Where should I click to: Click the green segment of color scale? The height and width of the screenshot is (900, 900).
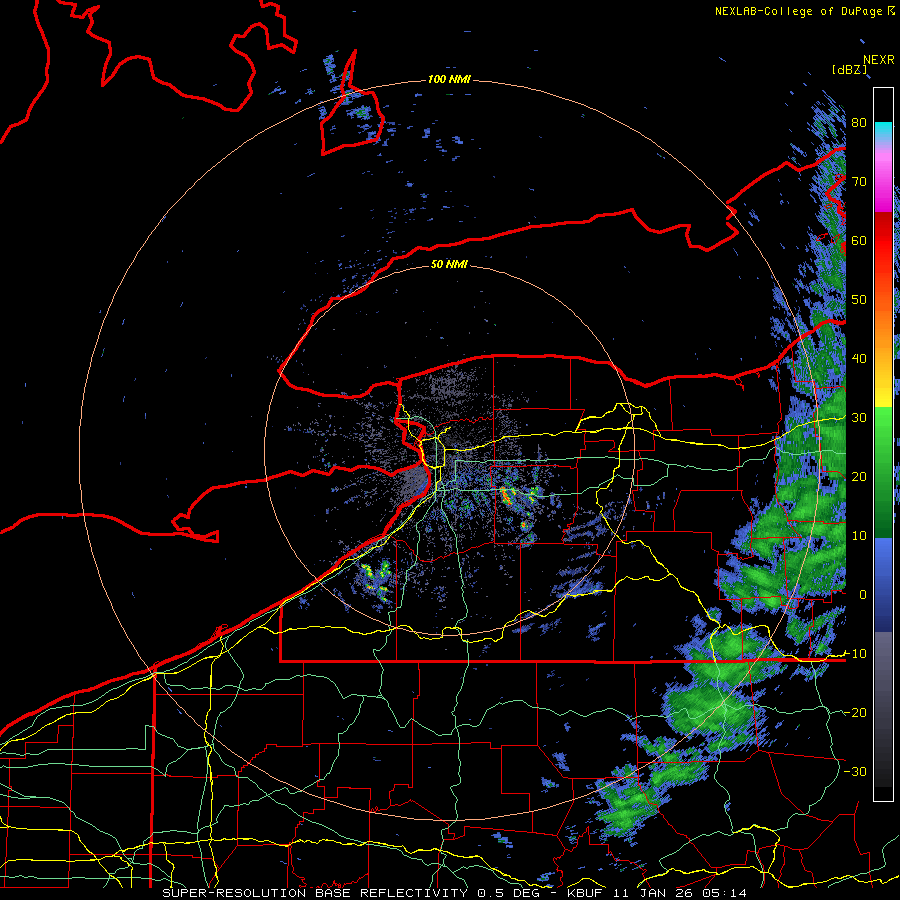pyautogui.click(x=883, y=473)
